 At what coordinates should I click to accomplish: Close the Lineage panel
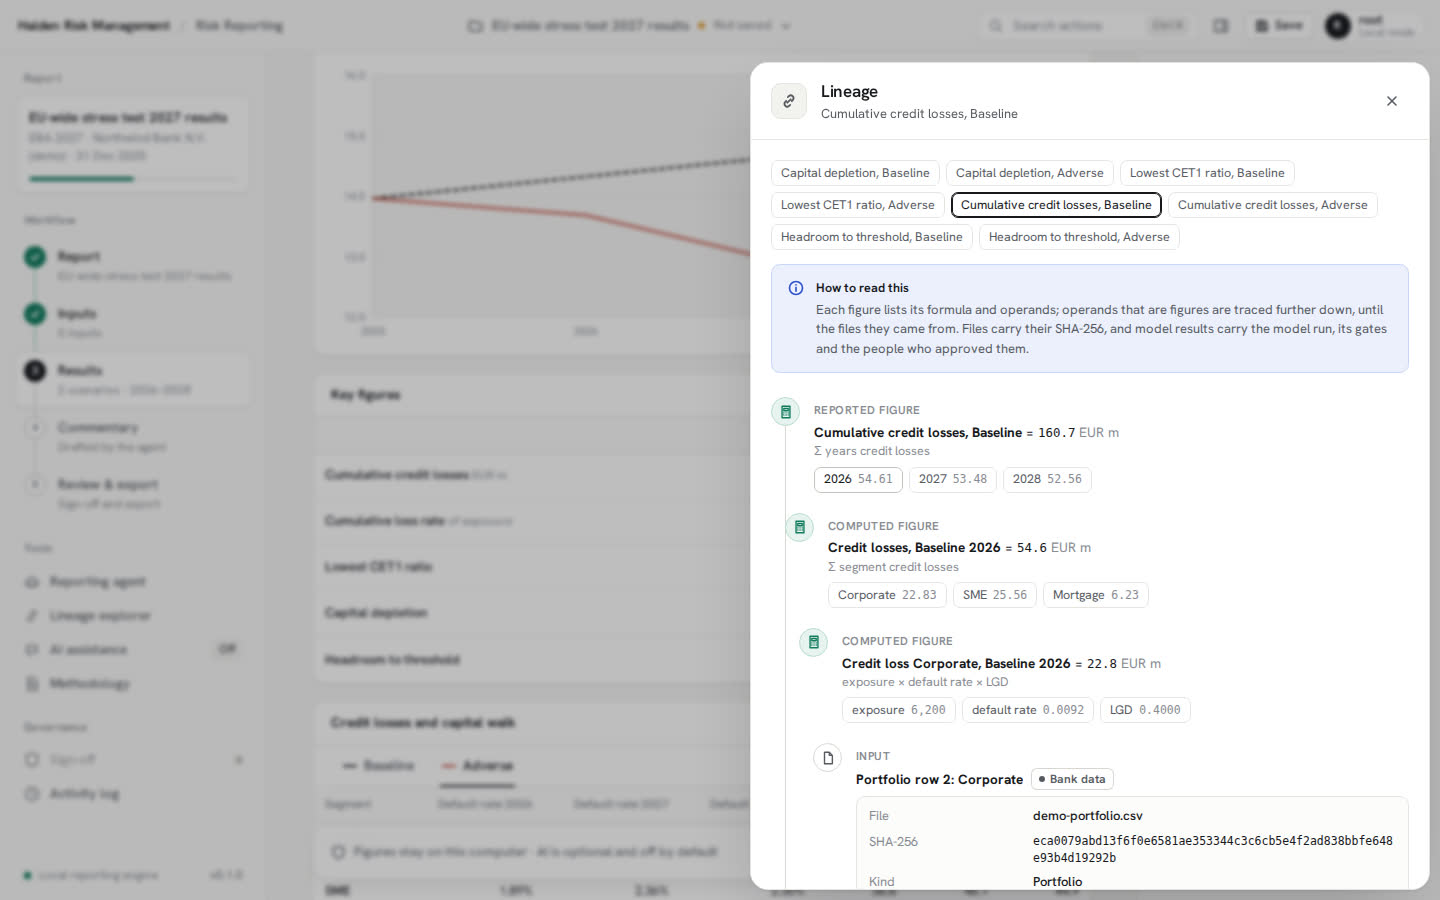click(1392, 101)
